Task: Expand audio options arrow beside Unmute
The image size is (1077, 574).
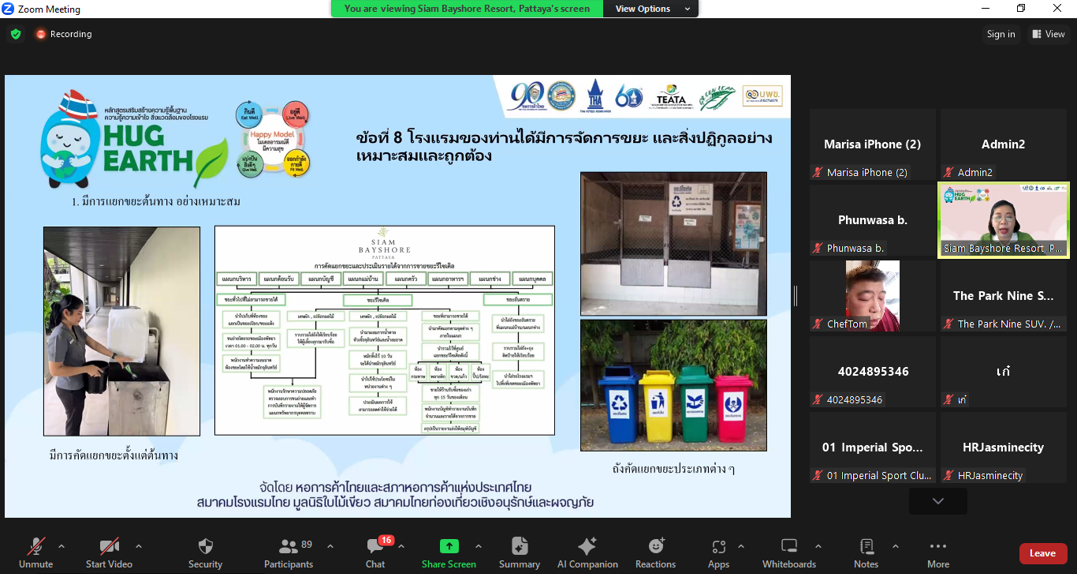Action: (x=62, y=546)
